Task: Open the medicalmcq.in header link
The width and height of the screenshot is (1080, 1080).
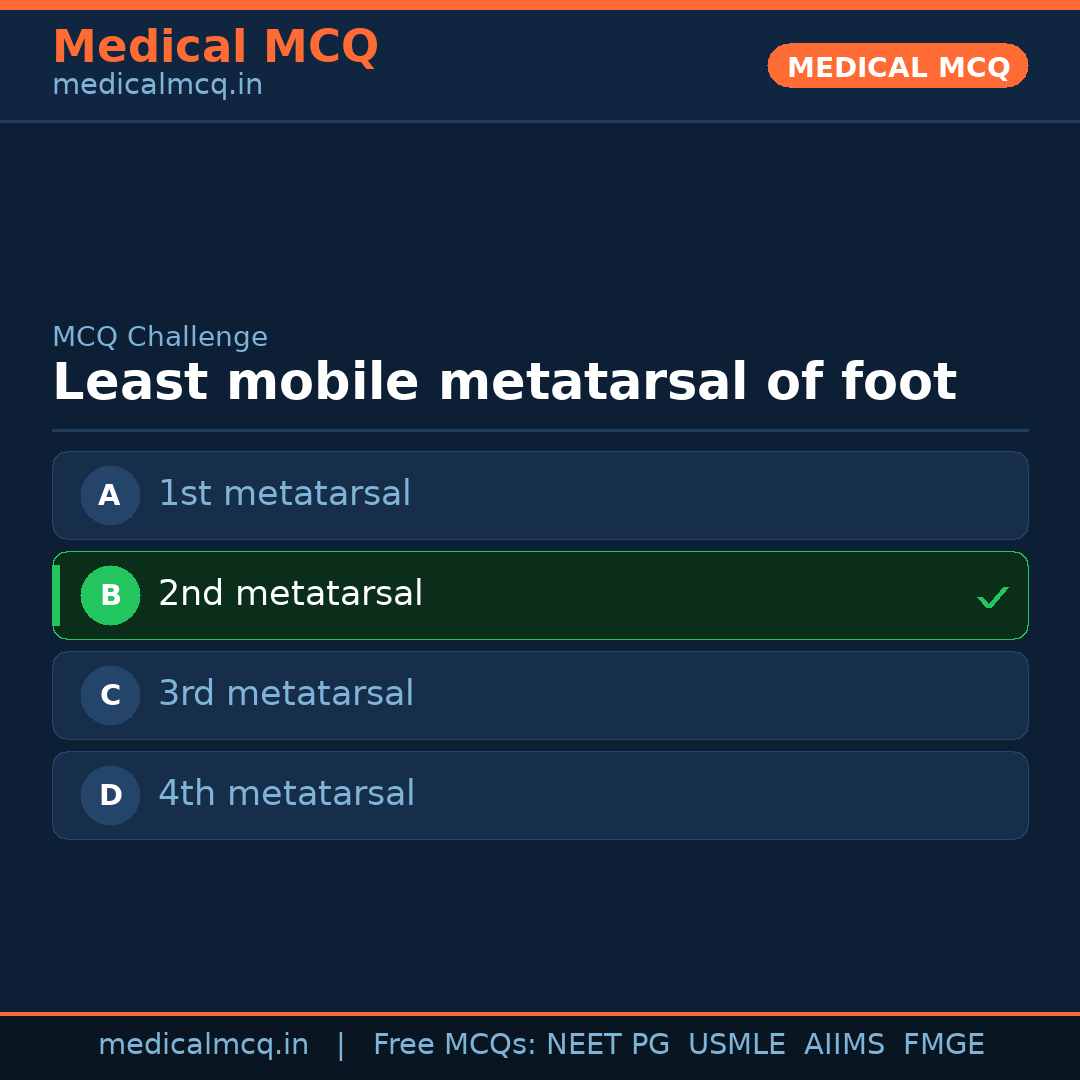Action: [x=157, y=84]
